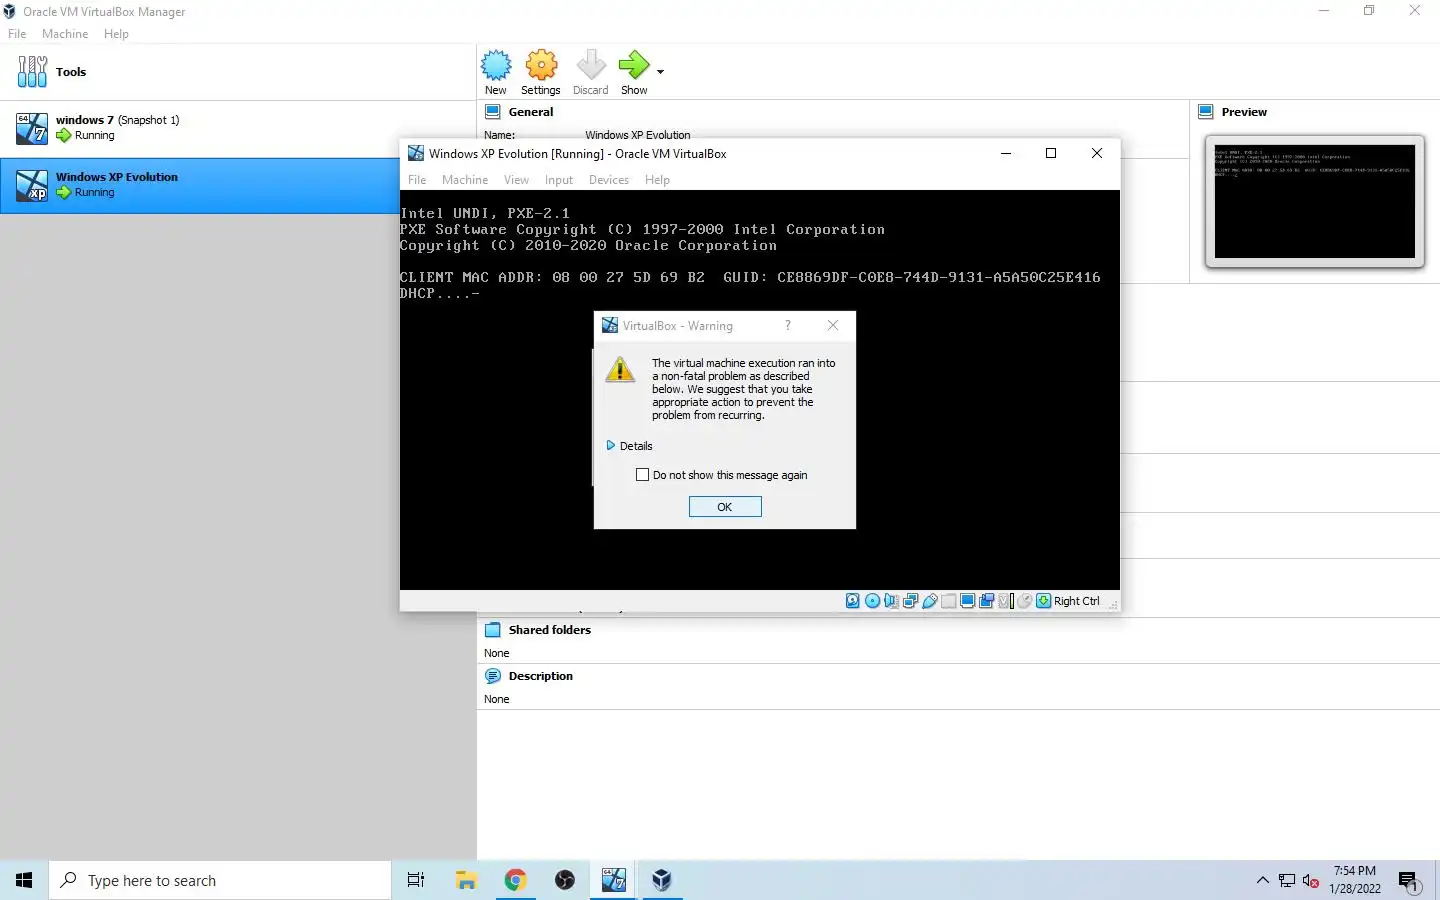Screen dimensions: 1440x900
Task: Click the muted volume tray icon
Action: tap(1311, 881)
